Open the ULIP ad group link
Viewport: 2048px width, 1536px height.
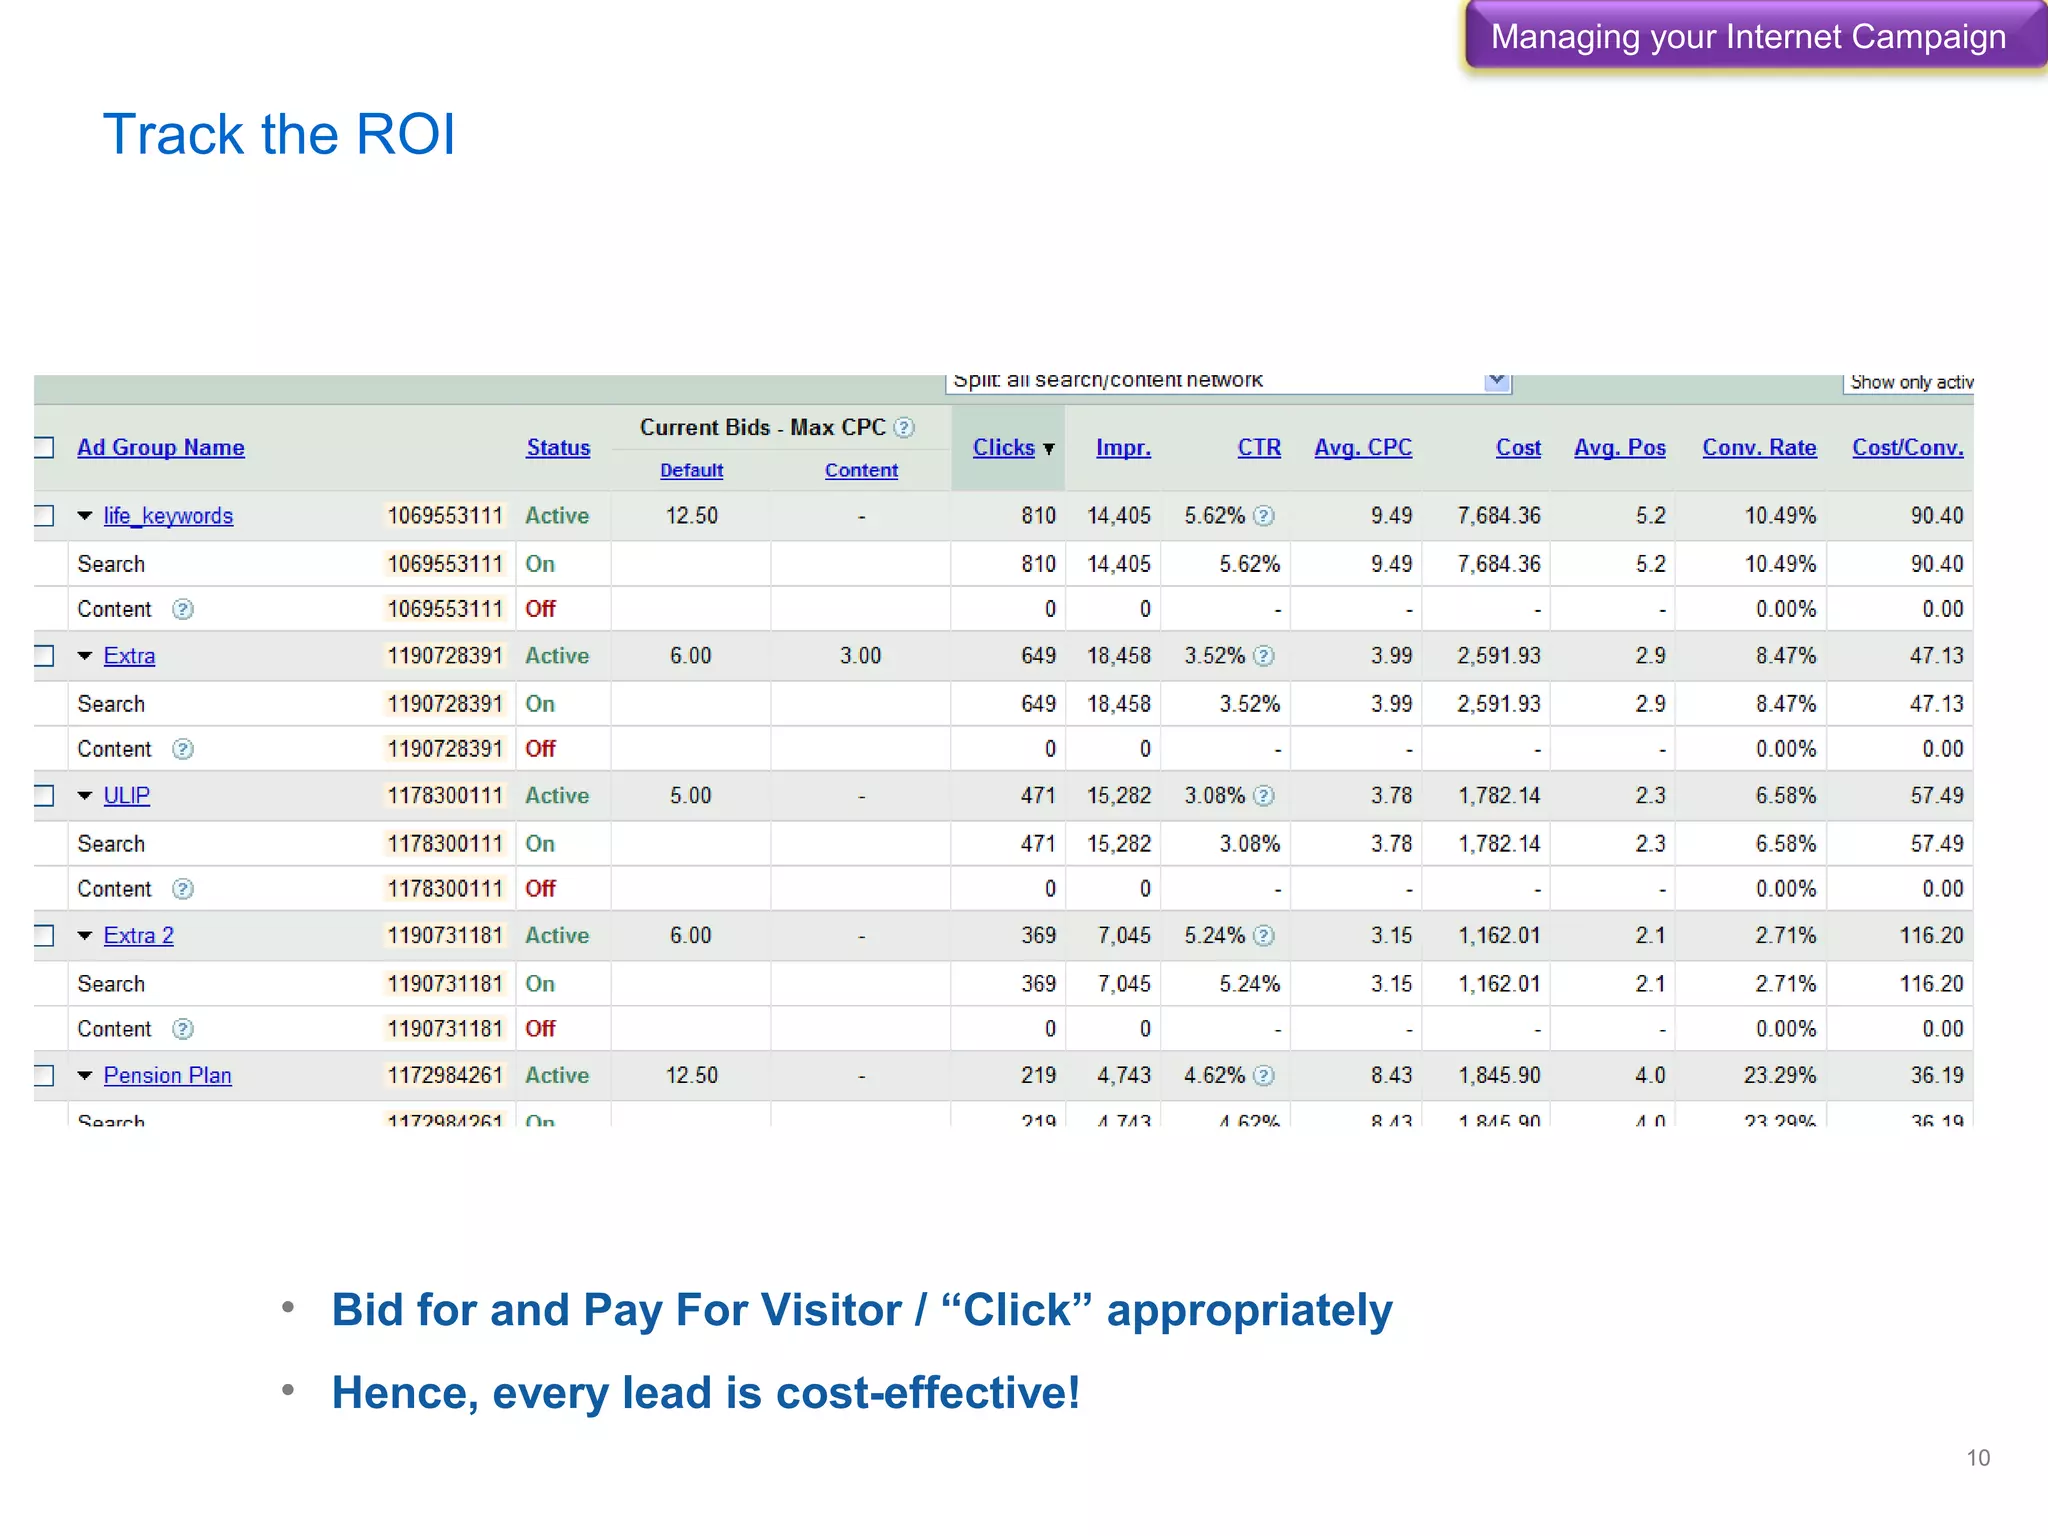[127, 796]
